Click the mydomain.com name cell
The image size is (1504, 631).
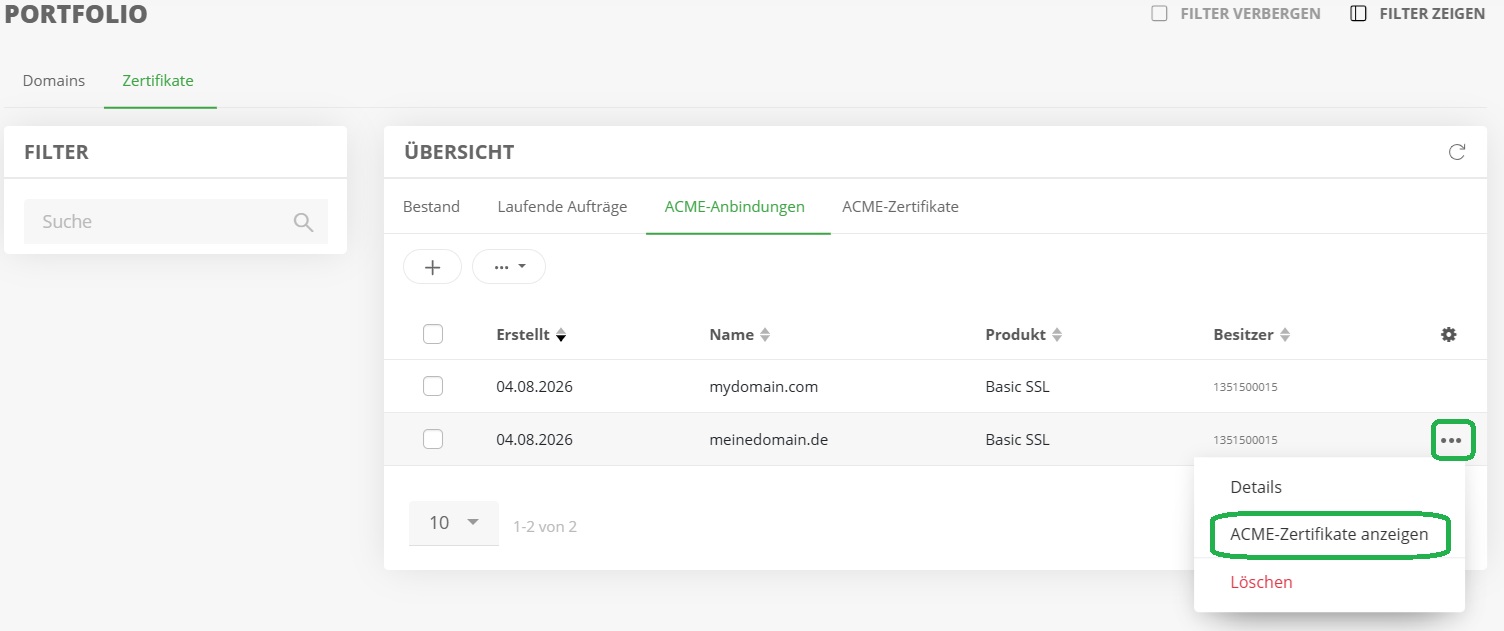pos(763,386)
